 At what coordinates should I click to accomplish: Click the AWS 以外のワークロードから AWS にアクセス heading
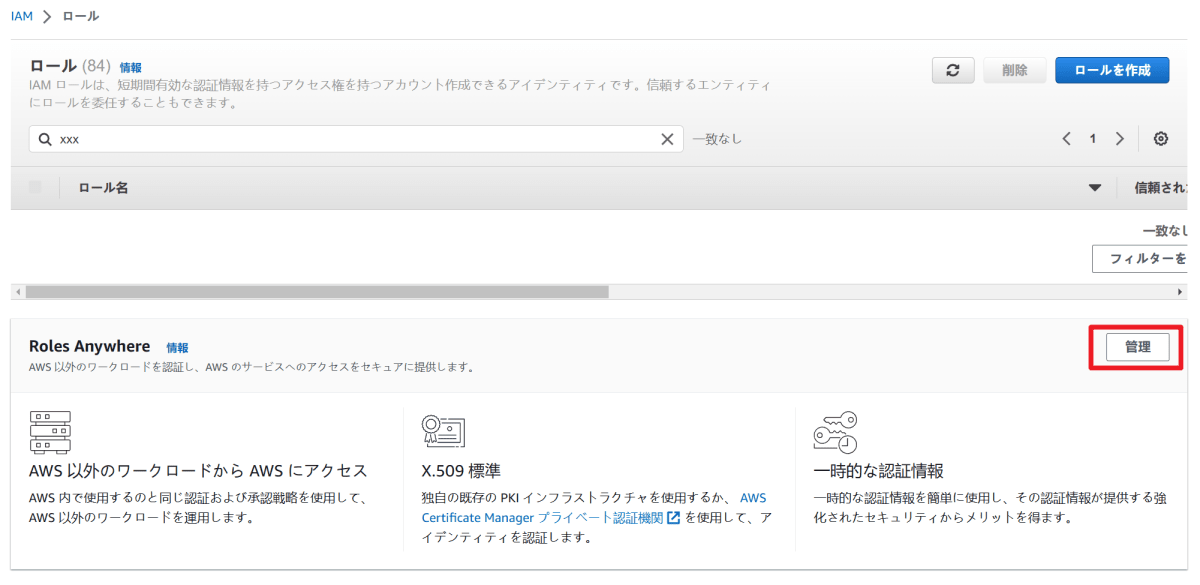pos(199,471)
